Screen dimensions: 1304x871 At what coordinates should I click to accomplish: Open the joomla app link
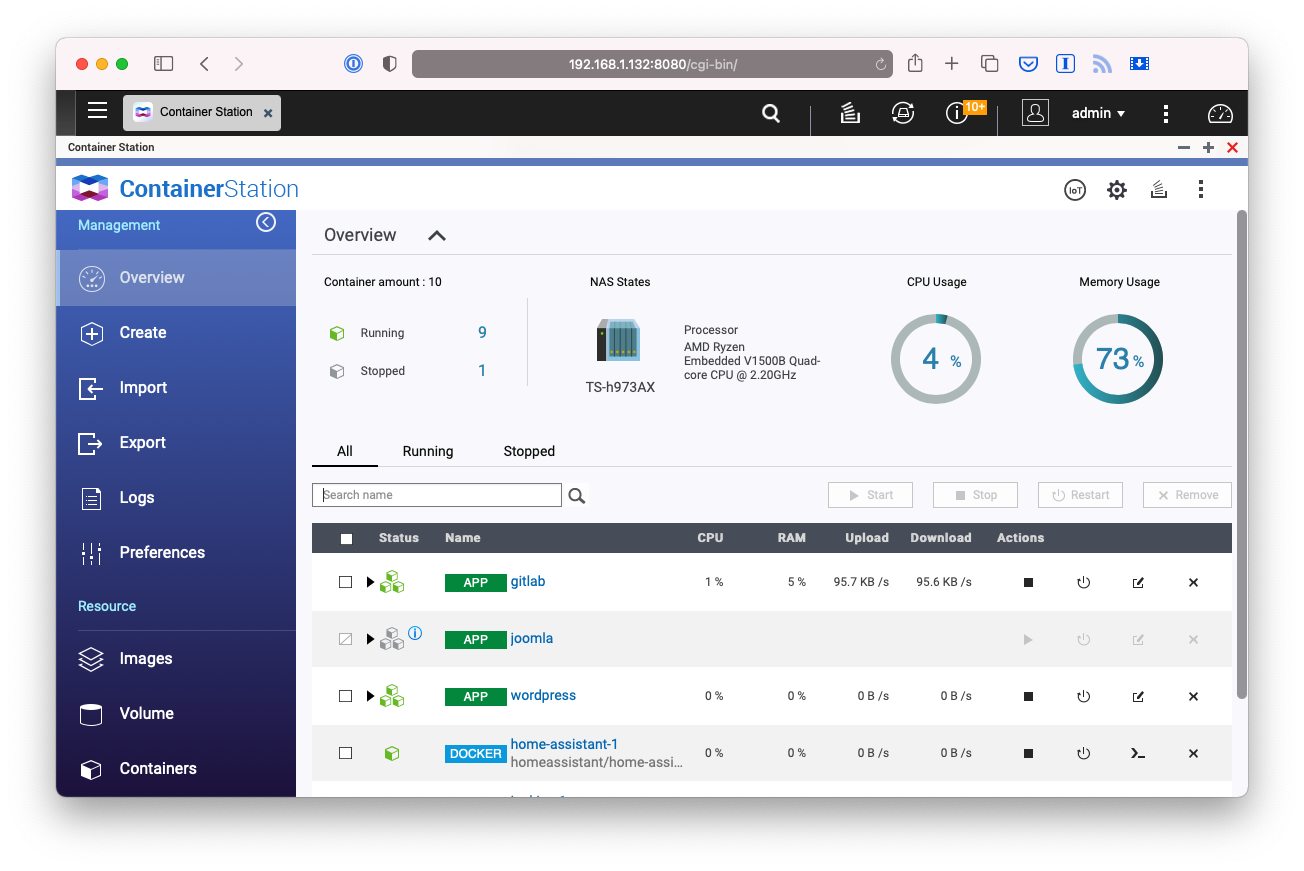coord(531,638)
